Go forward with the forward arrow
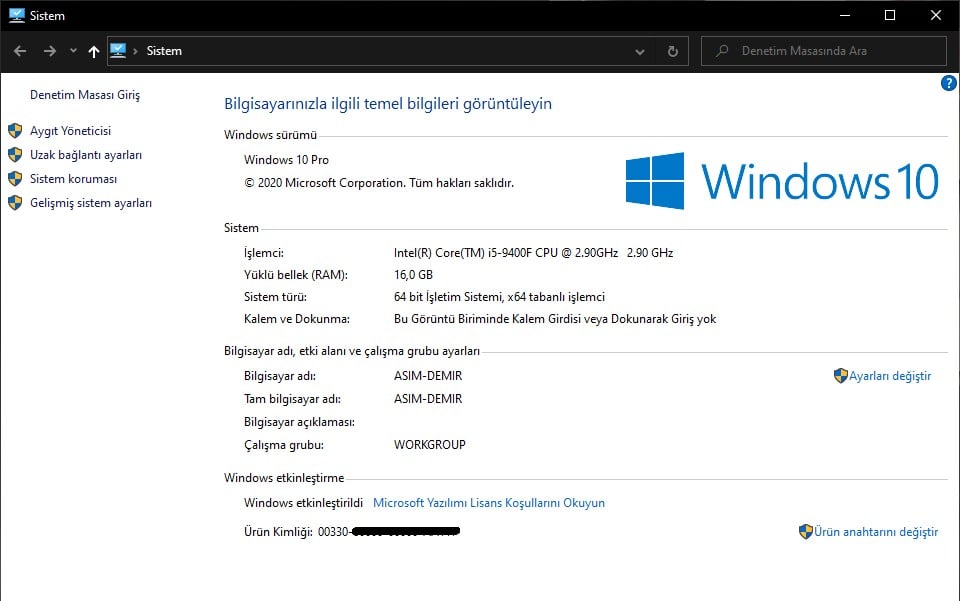The width and height of the screenshot is (960, 601). click(x=50, y=51)
